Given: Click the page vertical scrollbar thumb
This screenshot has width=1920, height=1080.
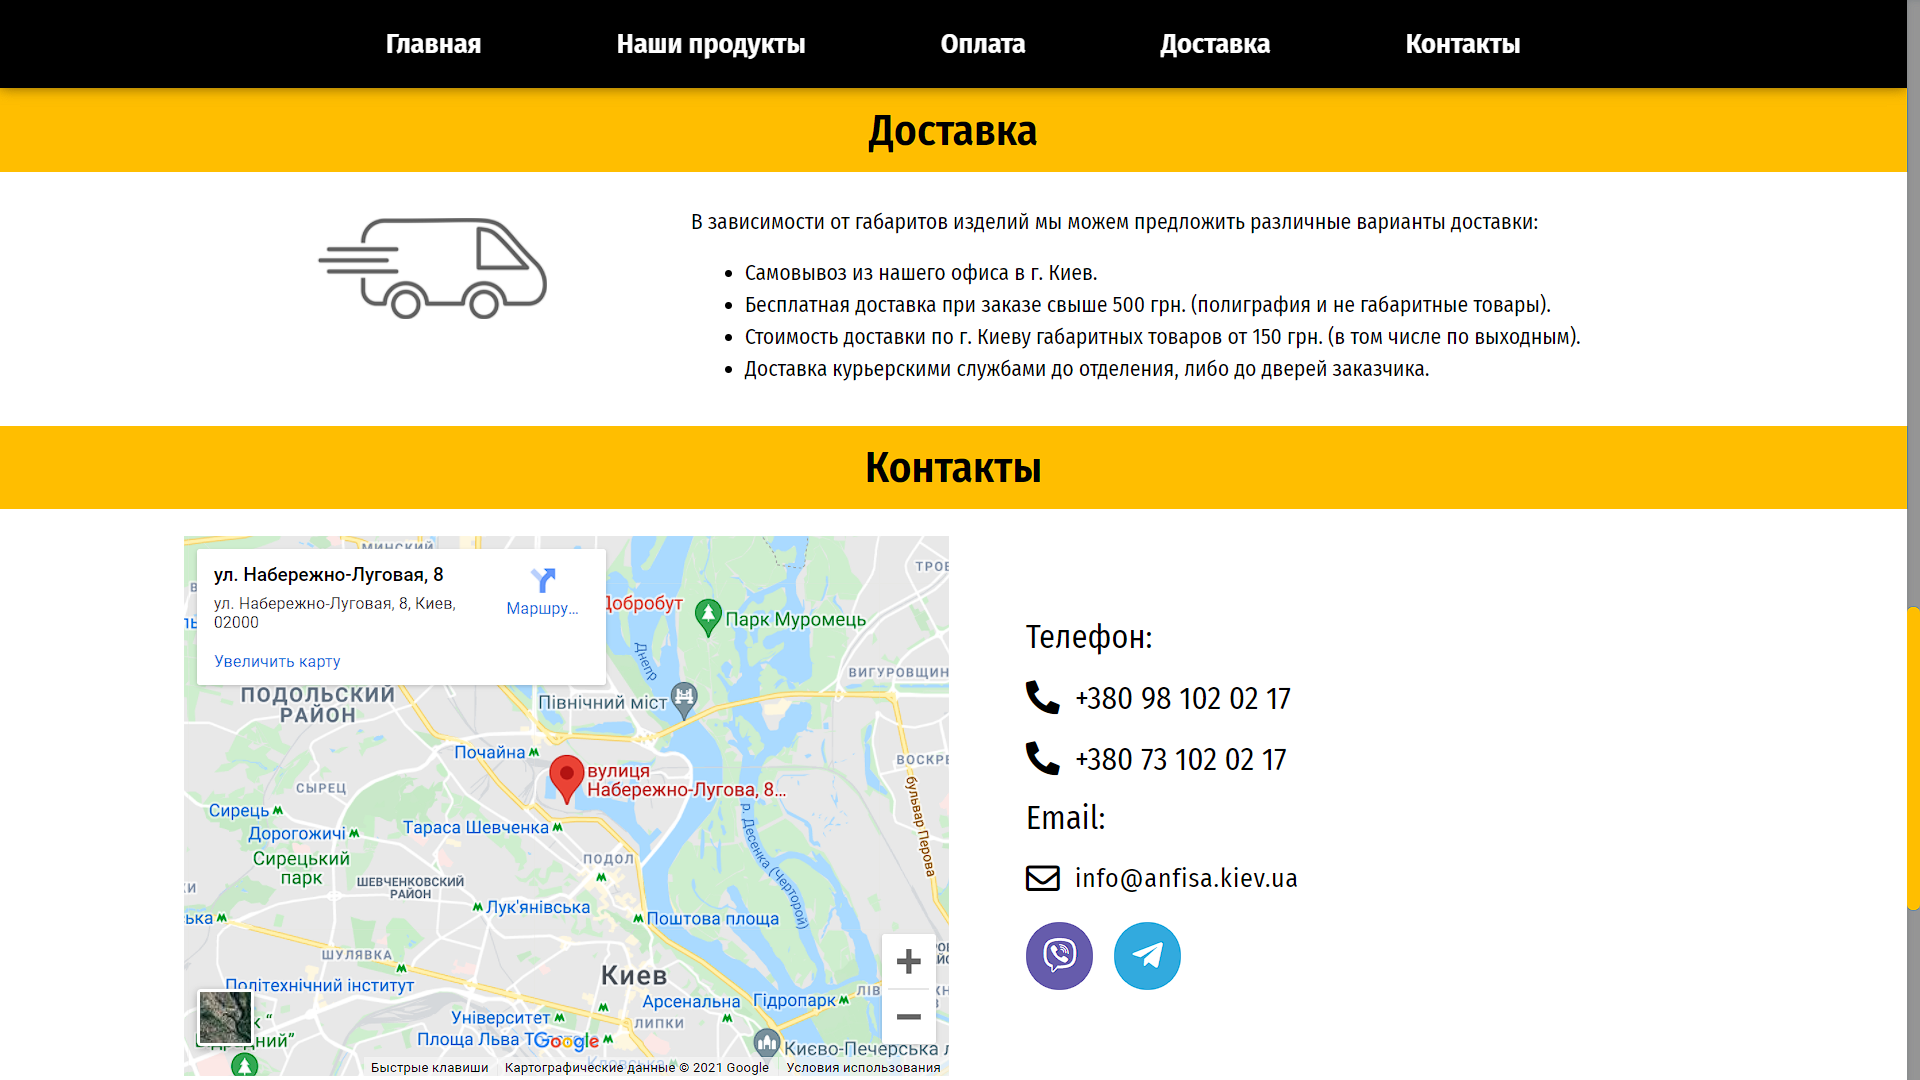Looking at the screenshot, I should click(x=1913, y=758).
